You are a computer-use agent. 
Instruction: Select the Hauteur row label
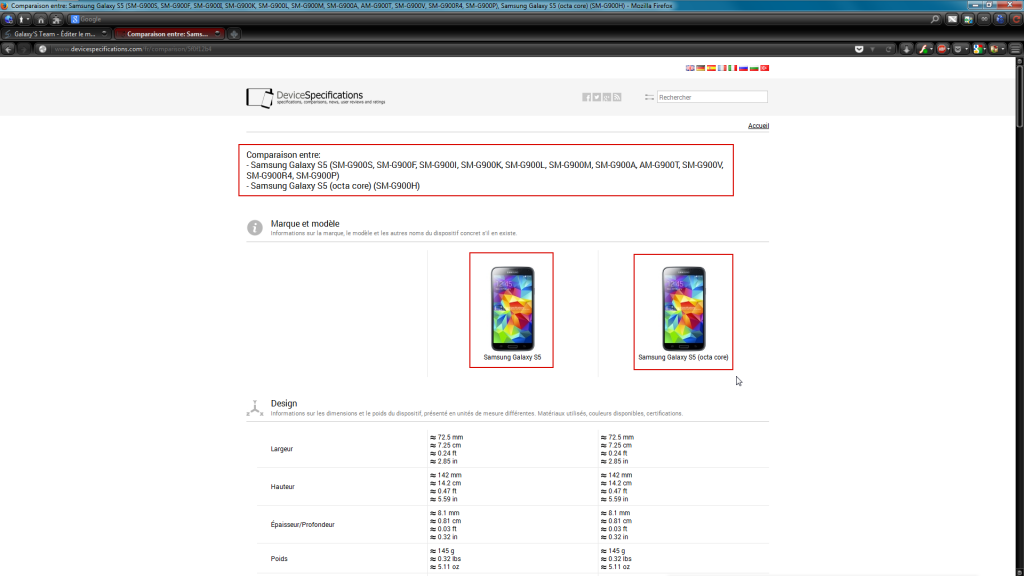(x=282, y=487)
